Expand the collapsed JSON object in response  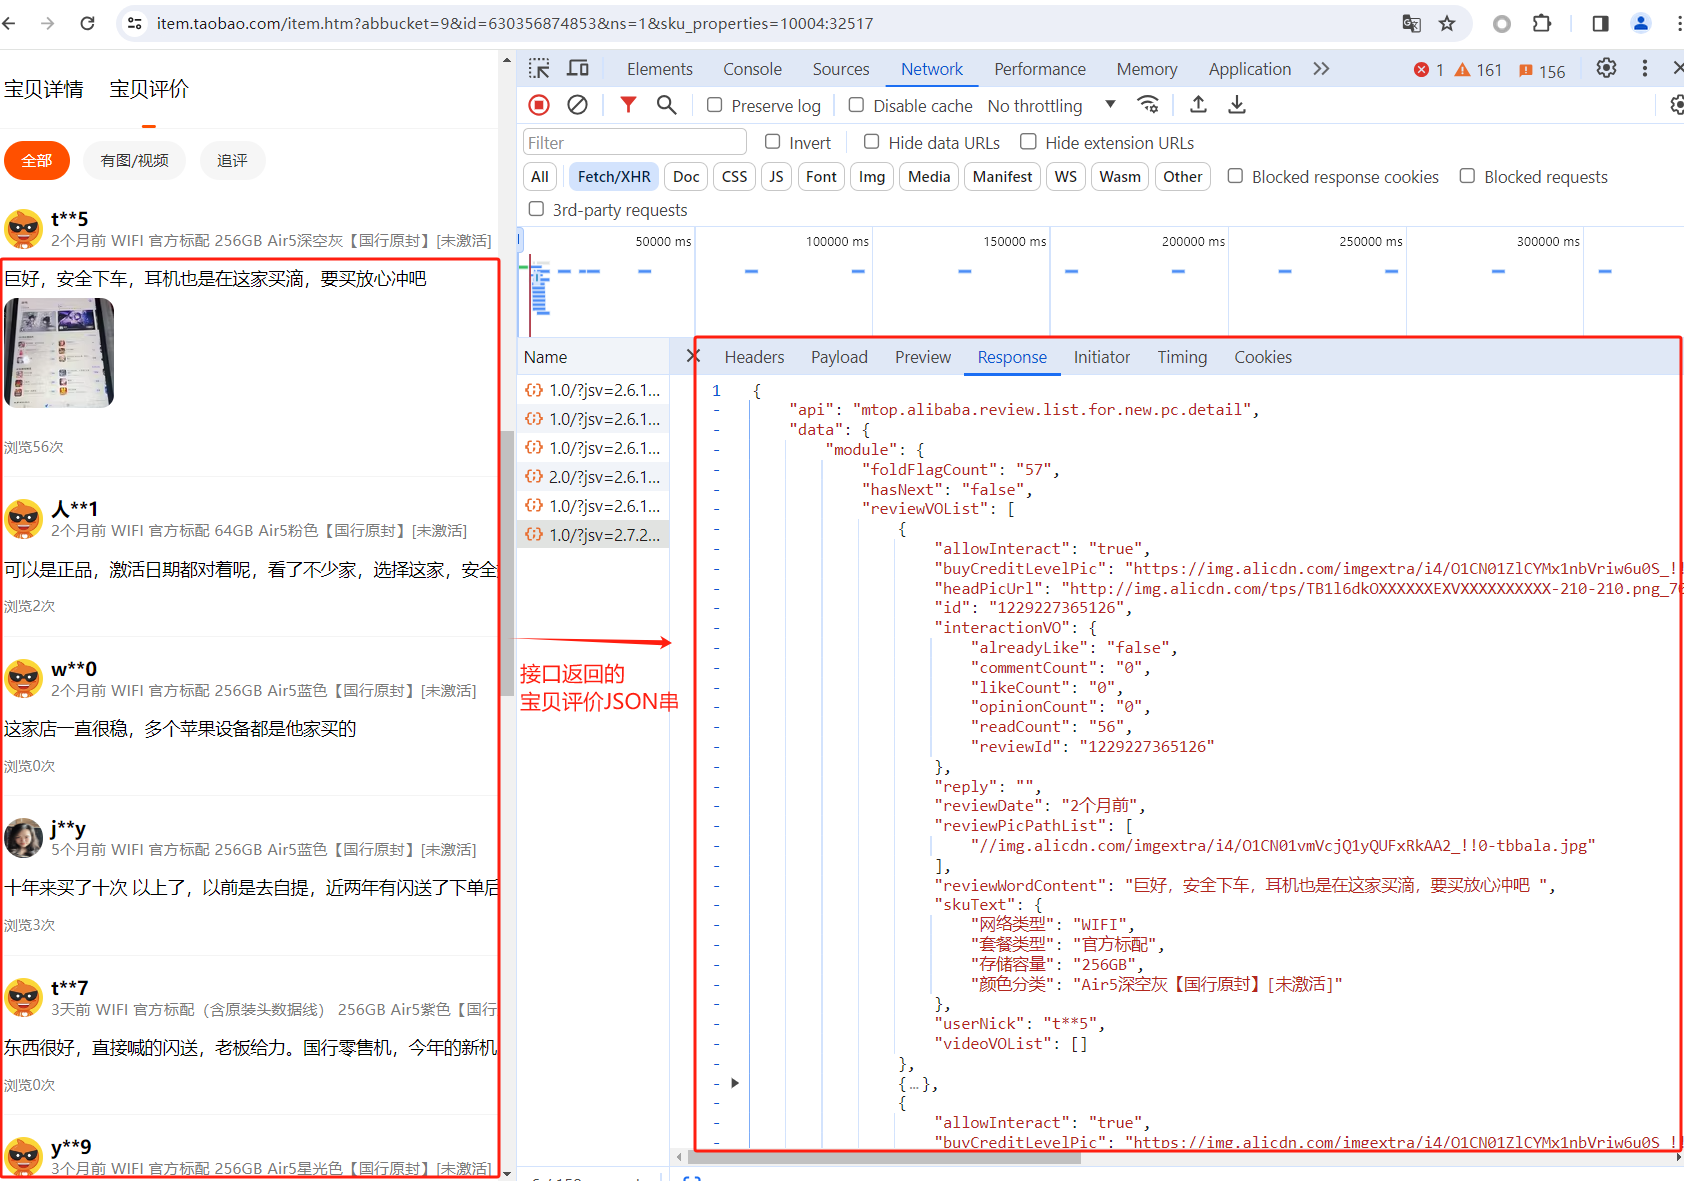click(x=735, y=1083)
